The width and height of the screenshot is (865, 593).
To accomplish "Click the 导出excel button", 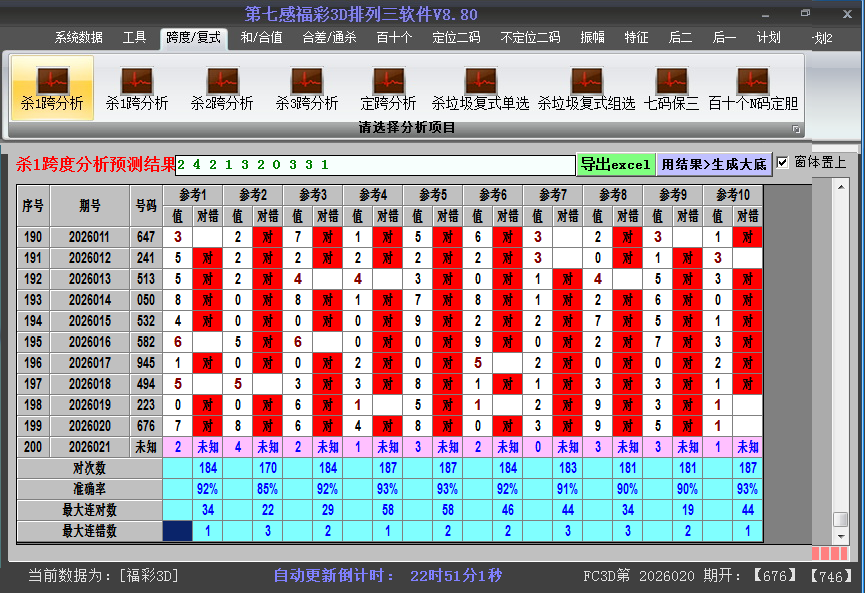I will 615,165.
